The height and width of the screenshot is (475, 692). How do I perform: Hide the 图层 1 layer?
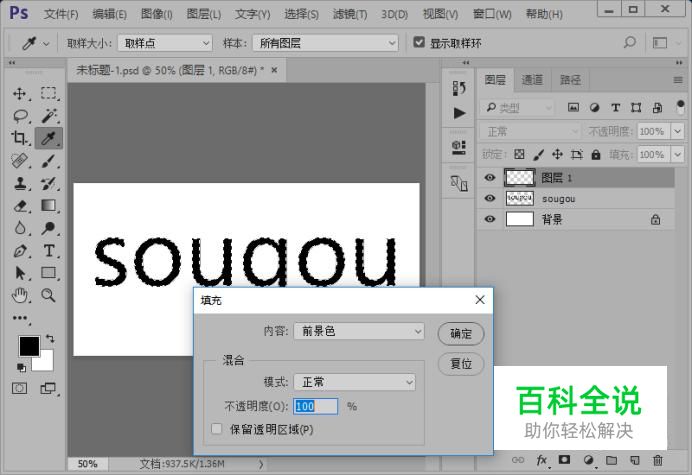click(489, 177)
